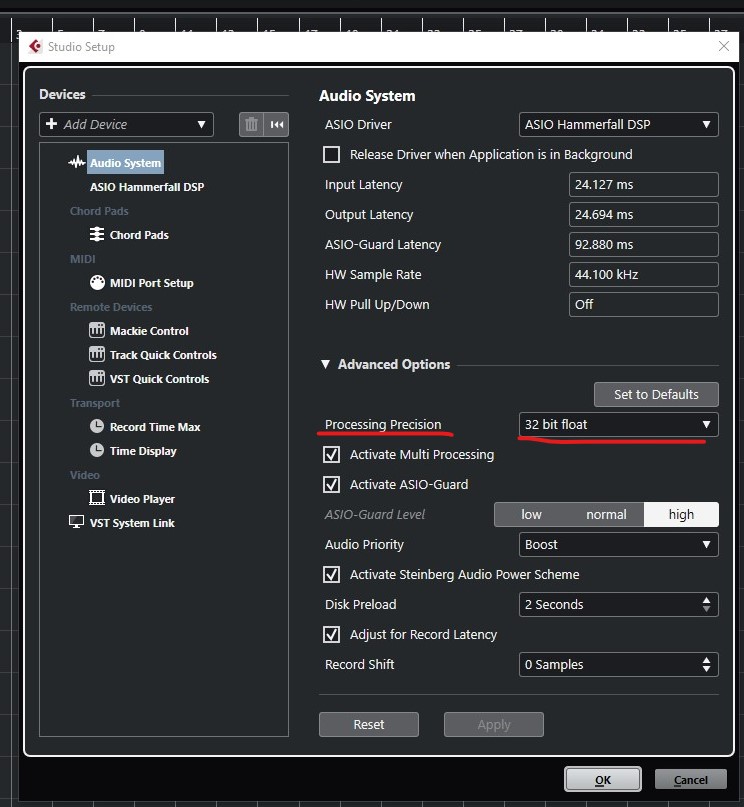Image resolution: width=744 pixels, height=807 pixels.
Task: Click the Remote Devices category label
Action: [x=111, y=307]
